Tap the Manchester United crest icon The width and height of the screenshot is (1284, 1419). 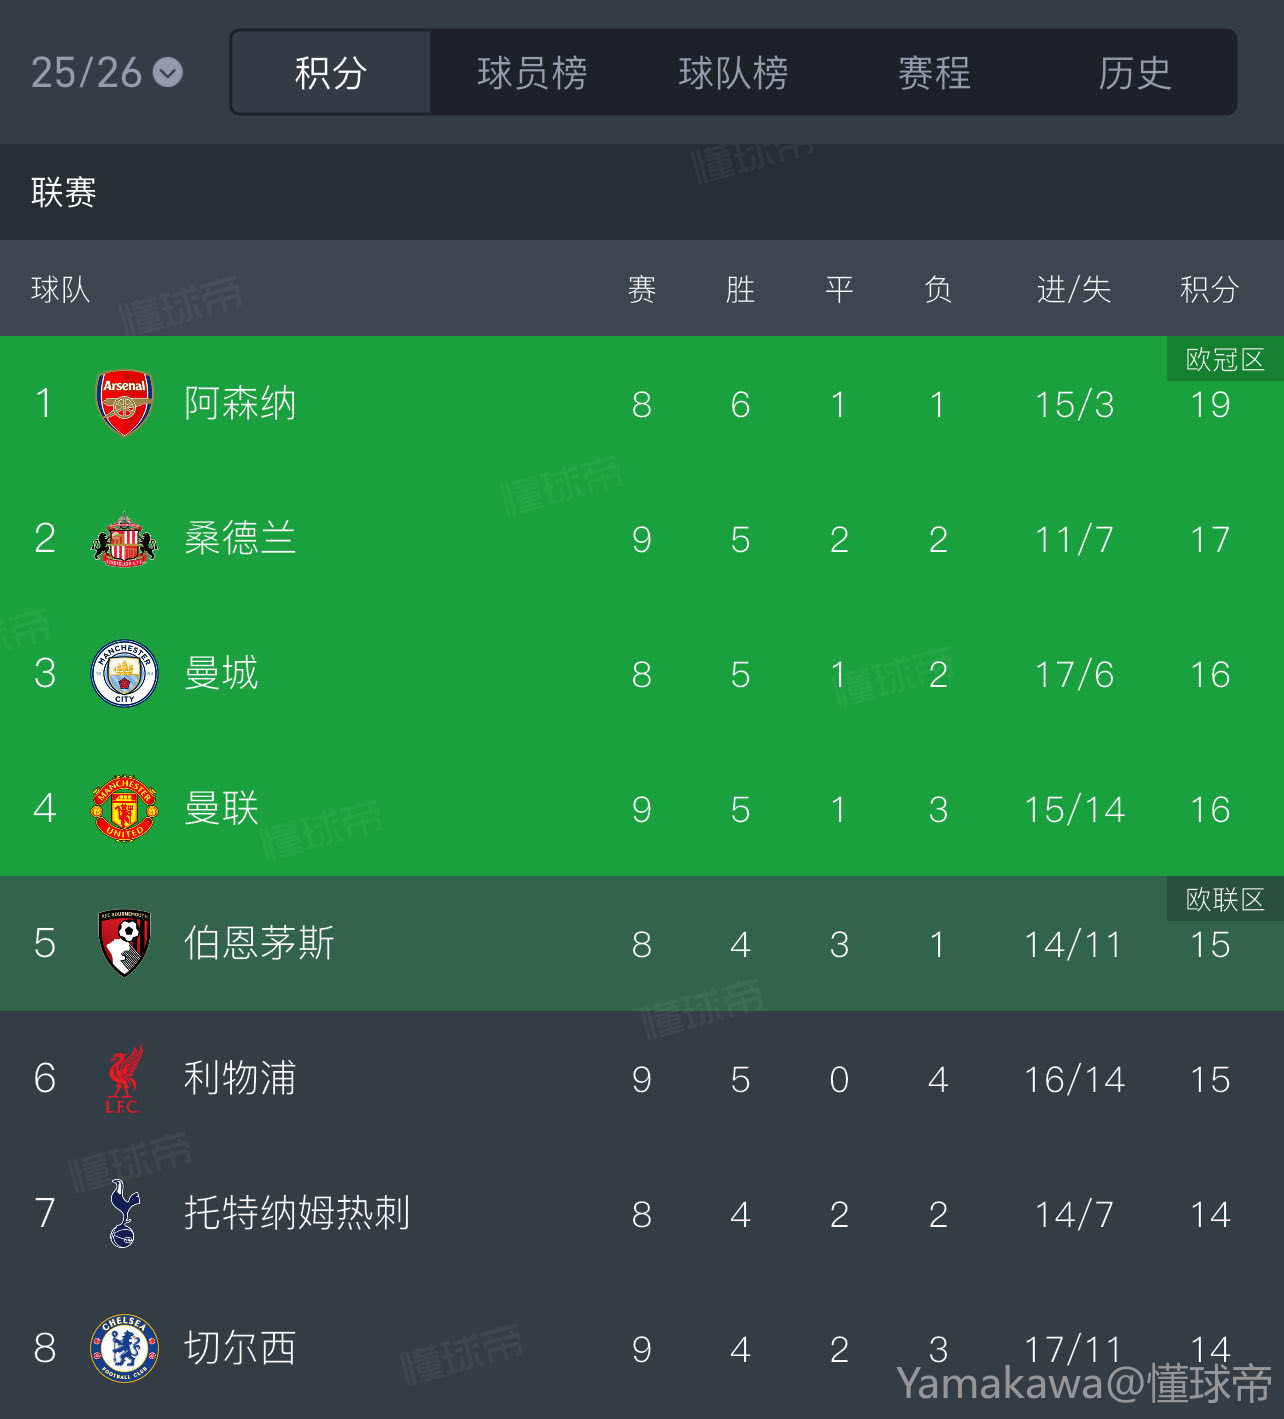click(124, 808)
